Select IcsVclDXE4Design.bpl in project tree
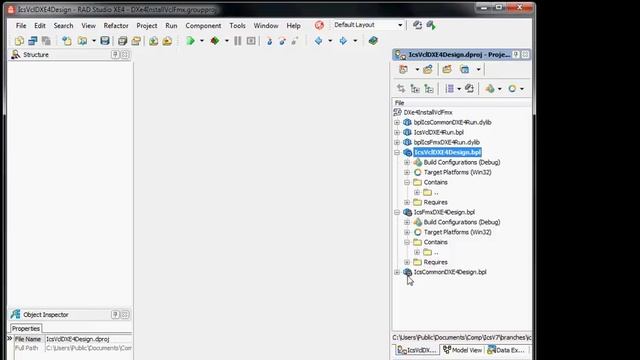The image size is (640, 360). pos(448,152)
